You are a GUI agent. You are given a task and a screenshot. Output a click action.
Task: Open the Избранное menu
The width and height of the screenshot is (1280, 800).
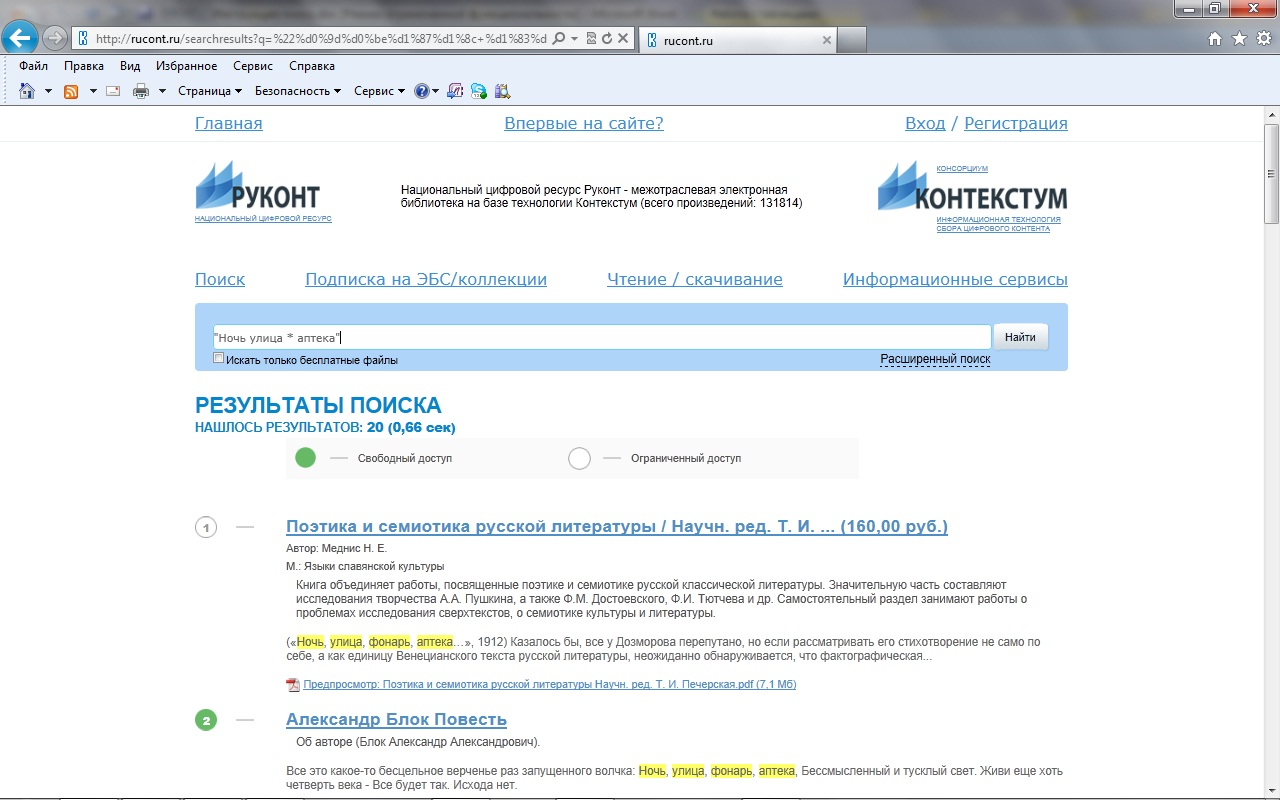[186, 66]
